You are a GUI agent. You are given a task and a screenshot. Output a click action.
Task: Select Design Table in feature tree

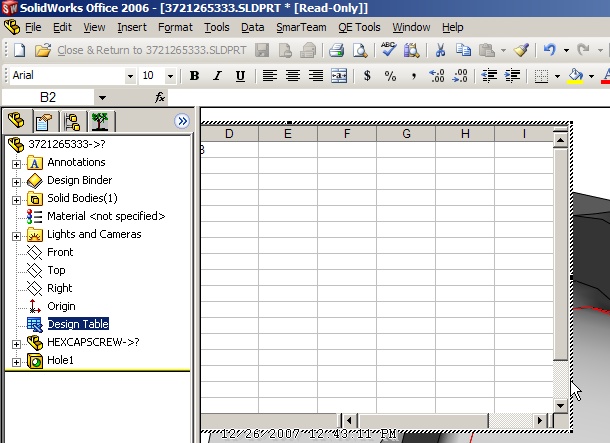tap(78, 324)
